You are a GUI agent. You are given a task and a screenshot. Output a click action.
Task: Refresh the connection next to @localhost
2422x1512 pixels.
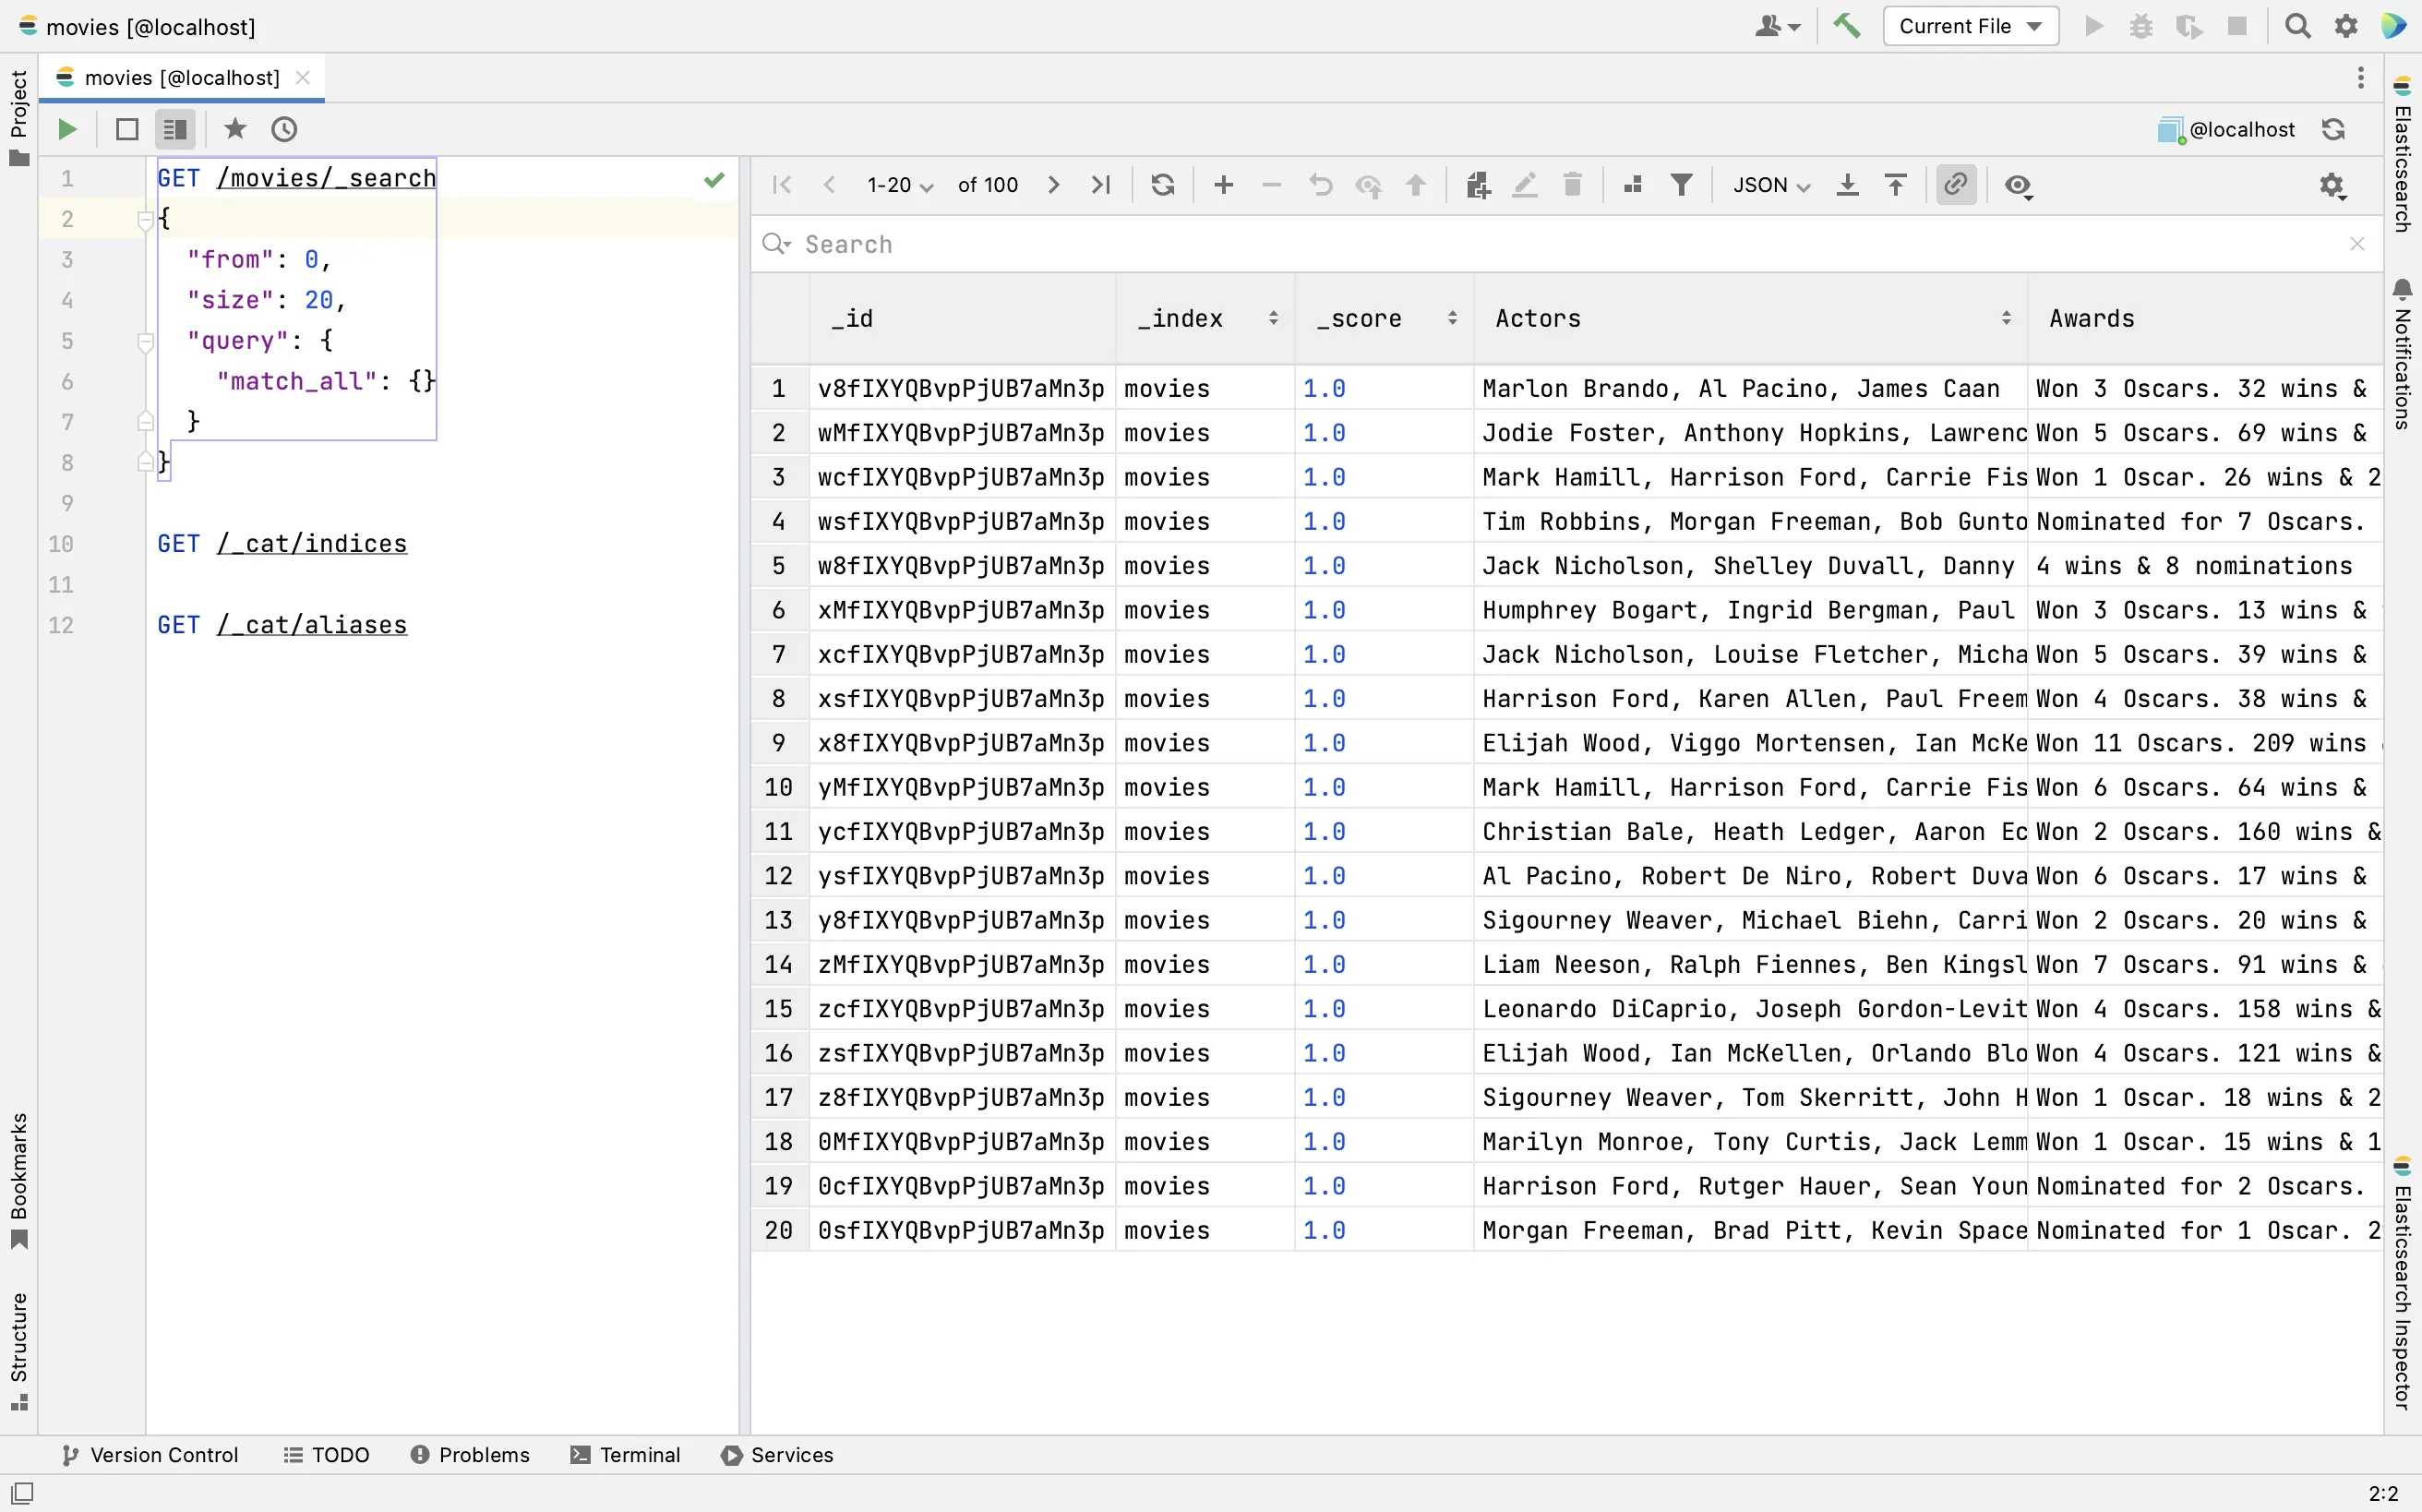(2333, 129)
